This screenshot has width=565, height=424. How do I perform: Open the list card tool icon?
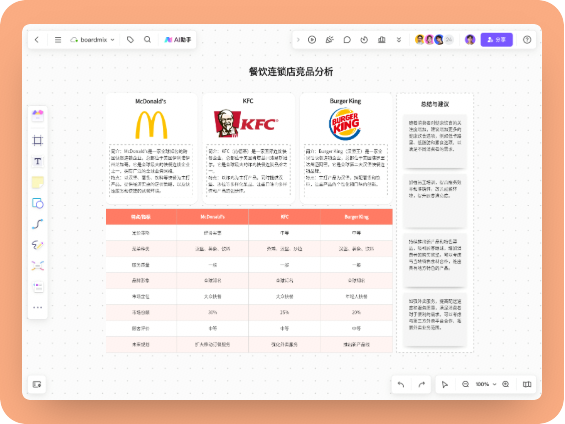[x=37, y=287]
